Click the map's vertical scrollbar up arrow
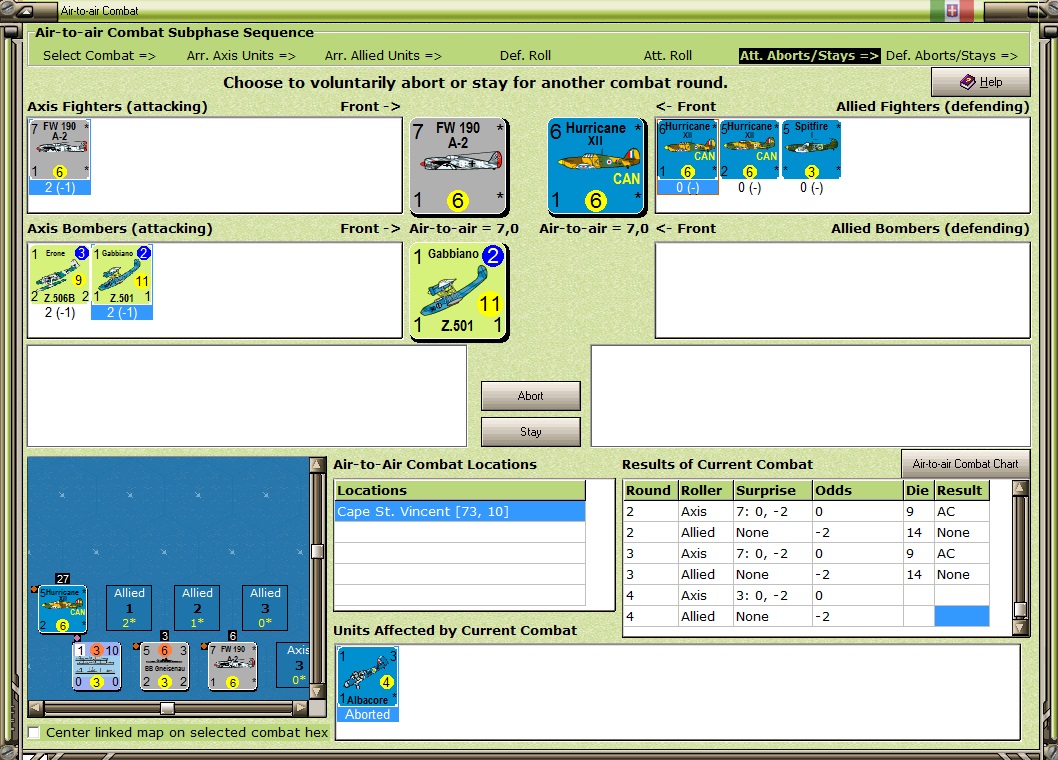Screen dimensions: 1058x760 coord(317,464)
